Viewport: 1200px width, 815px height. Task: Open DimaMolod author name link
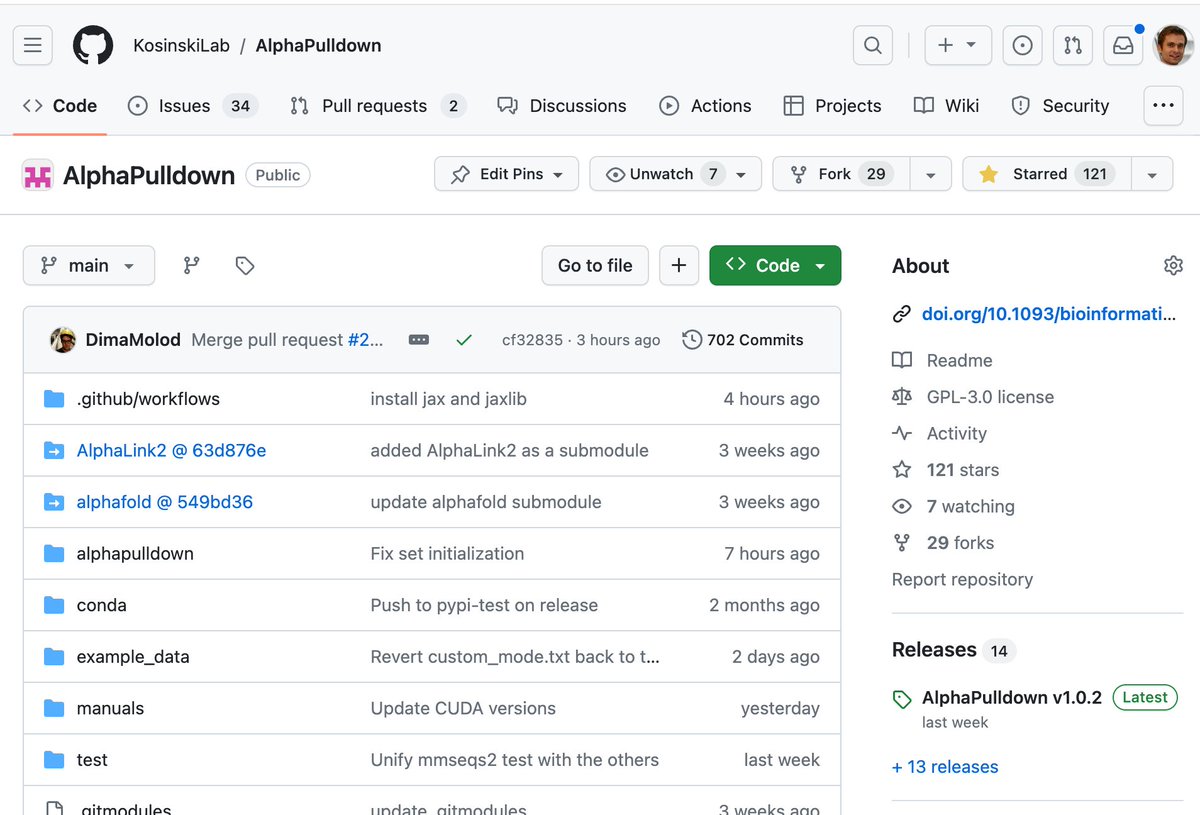pyautogui.click(x=133, y=340)
